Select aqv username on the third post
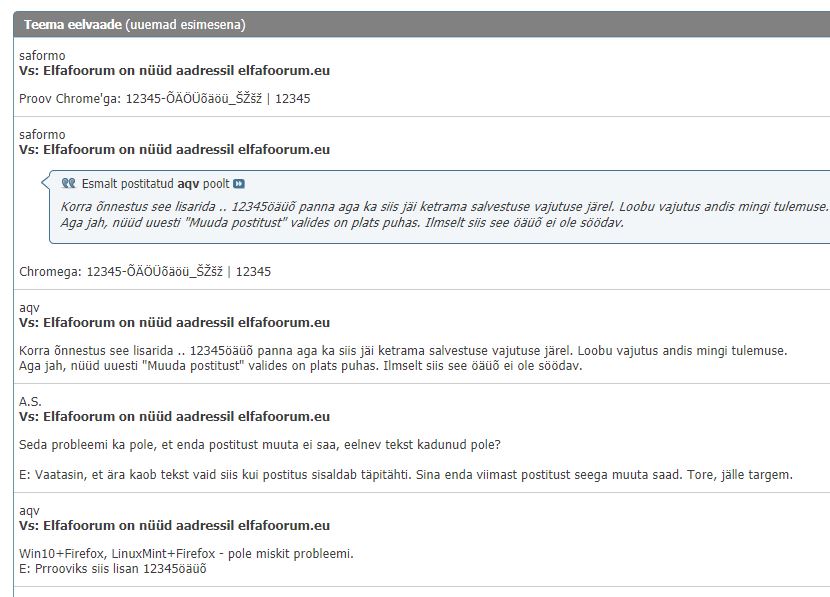 coord(29,308)
